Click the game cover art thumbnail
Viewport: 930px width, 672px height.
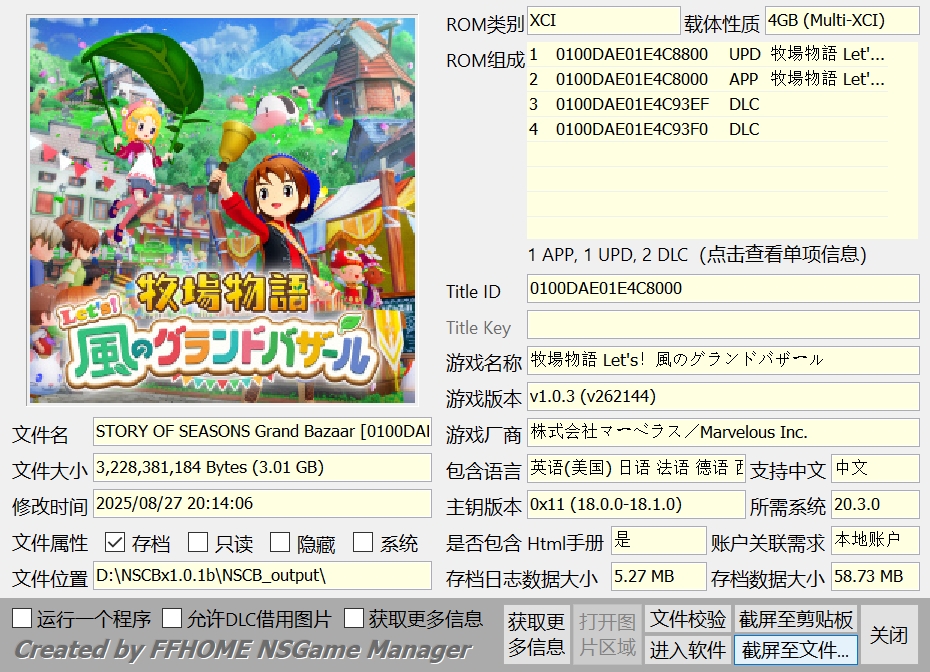(223, 209)
